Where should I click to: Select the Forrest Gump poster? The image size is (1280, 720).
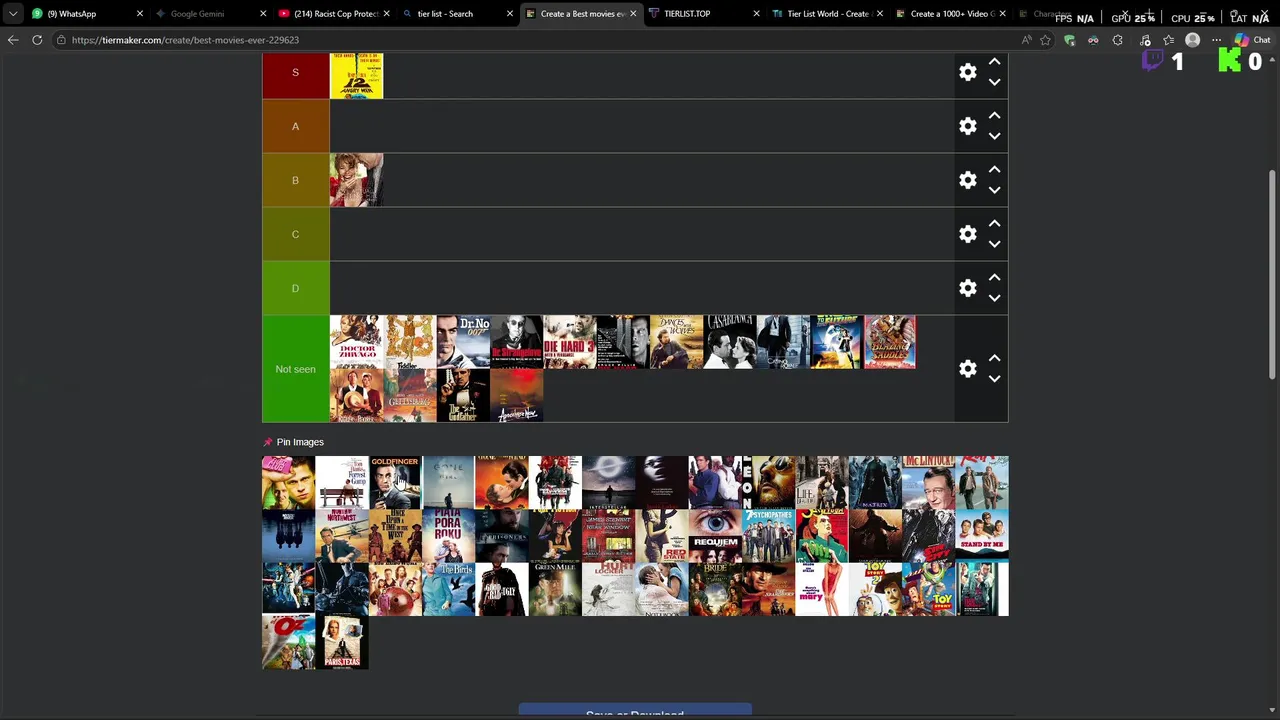pos(342,482)
